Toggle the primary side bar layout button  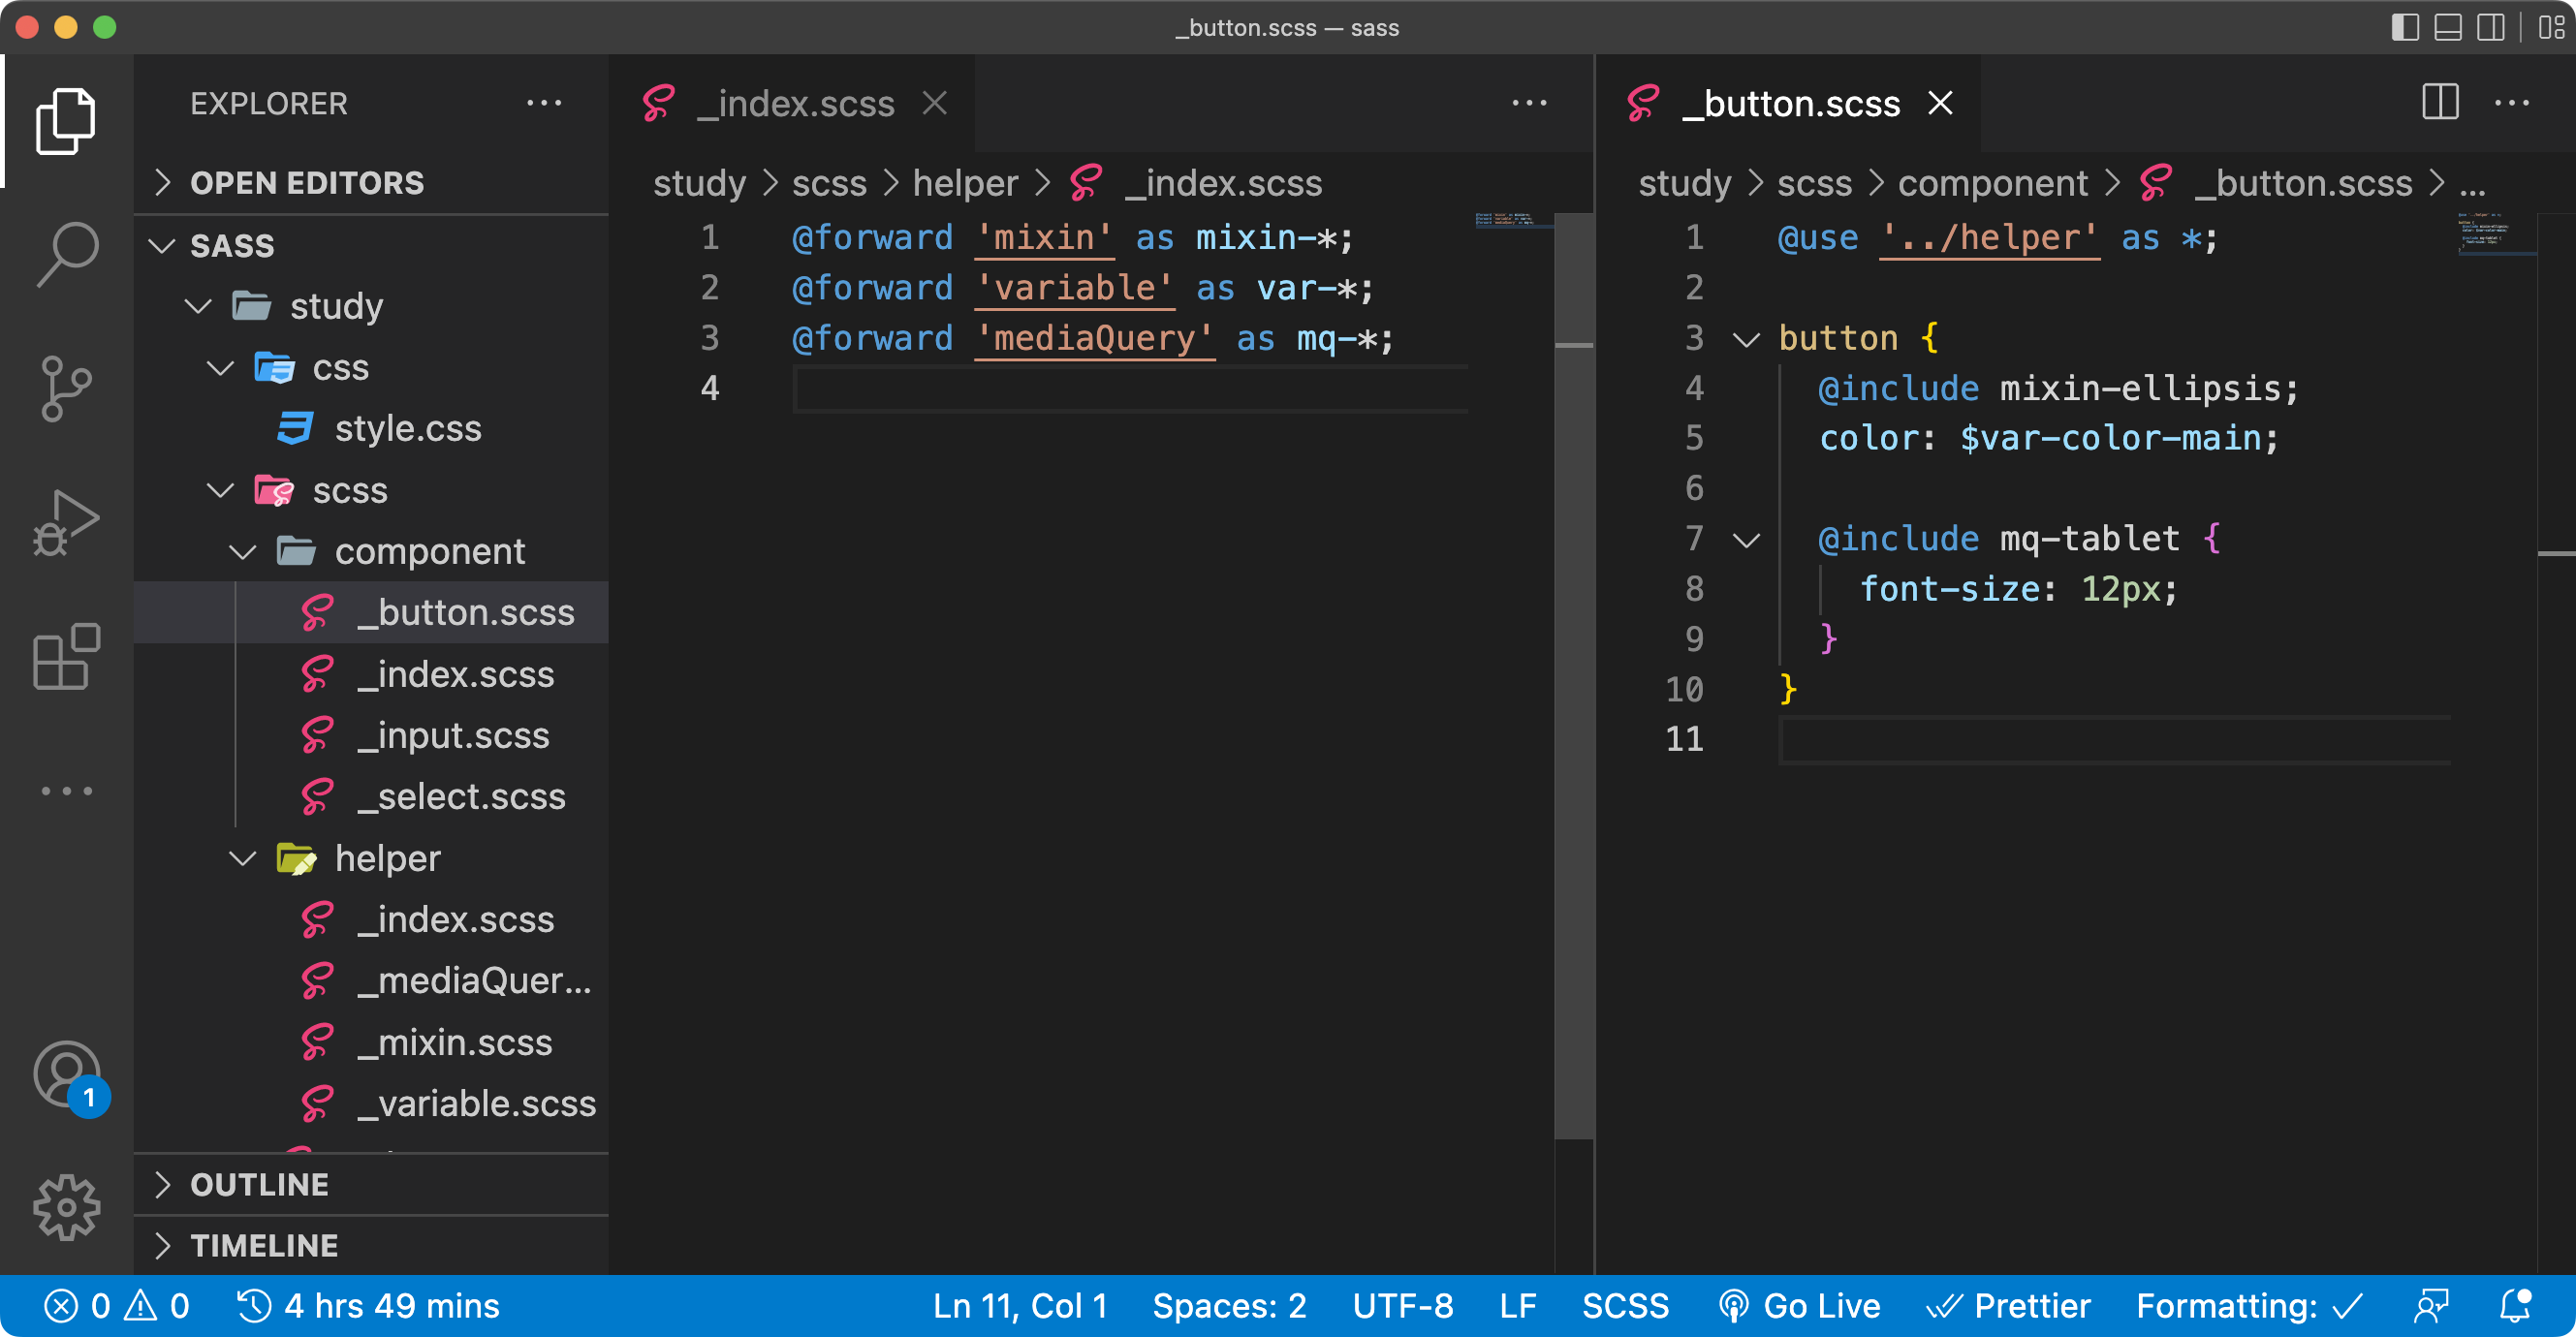tap(2405, 27)
